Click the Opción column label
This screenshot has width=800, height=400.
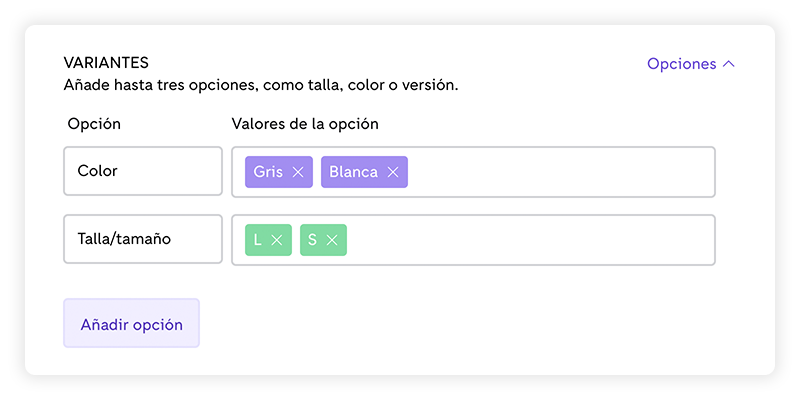click(x=94, y=124)
